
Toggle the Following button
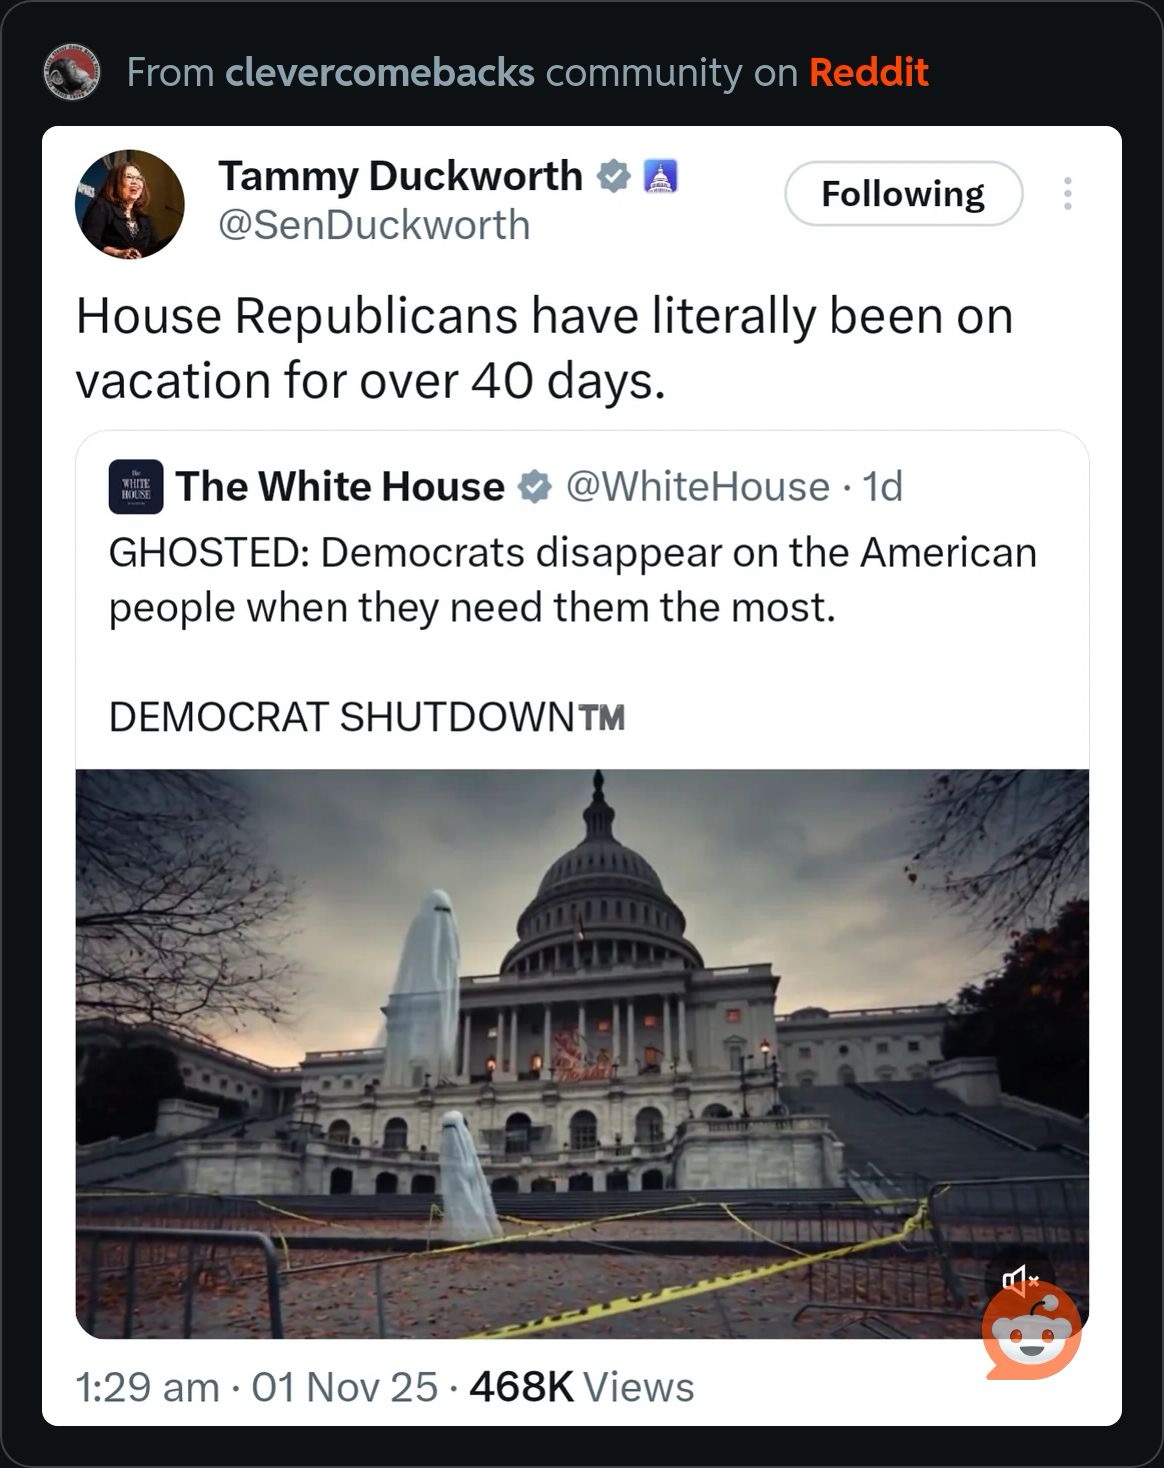click(x=903, y=193)
